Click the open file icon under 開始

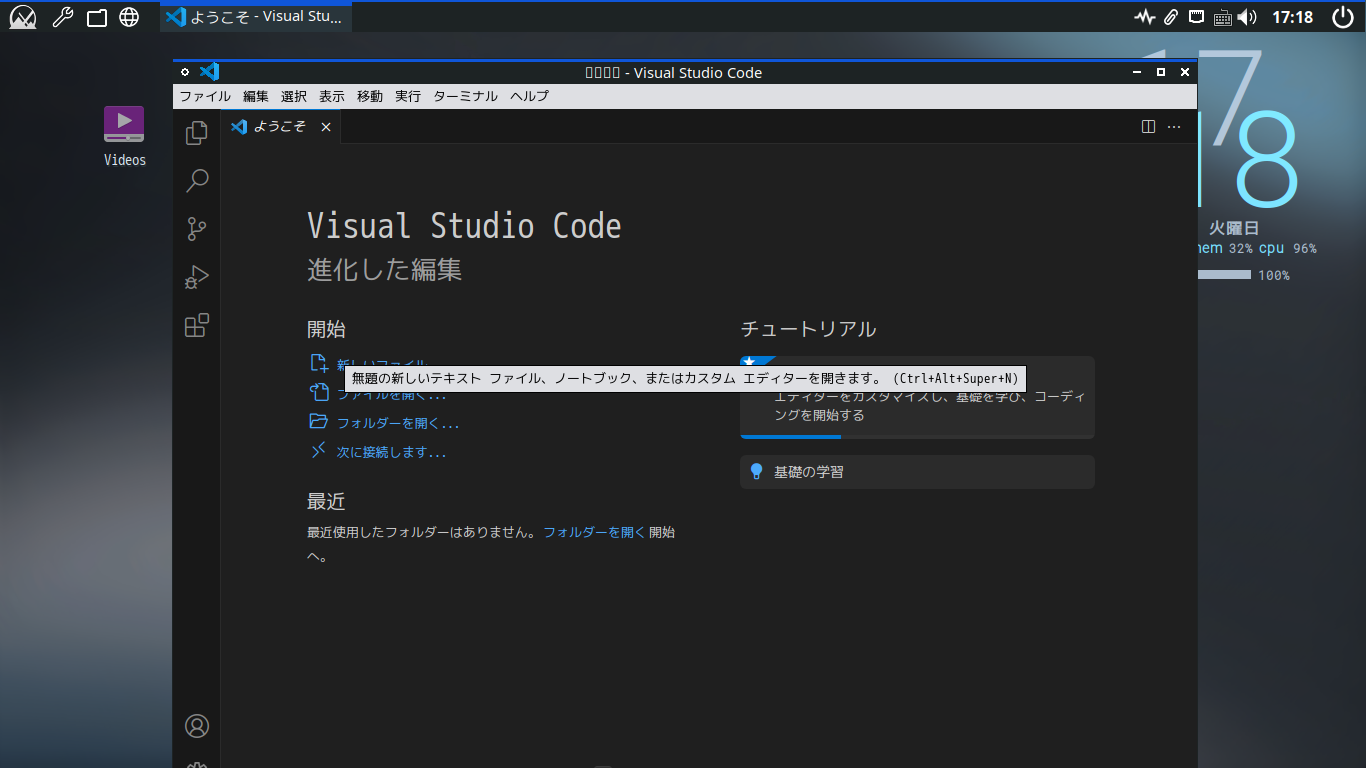[319, 393]
